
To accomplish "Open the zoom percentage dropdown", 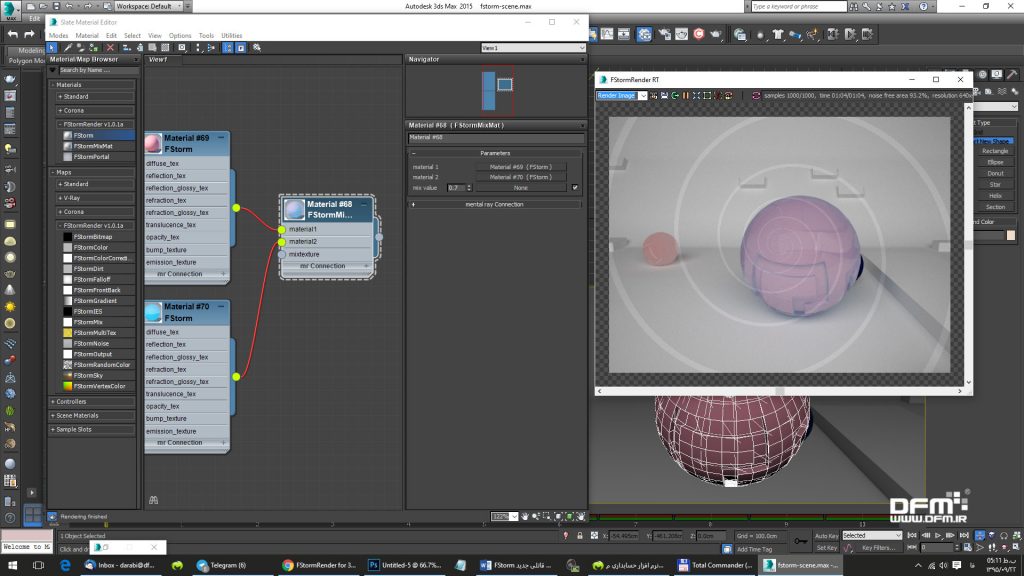I will coord(514,517).
